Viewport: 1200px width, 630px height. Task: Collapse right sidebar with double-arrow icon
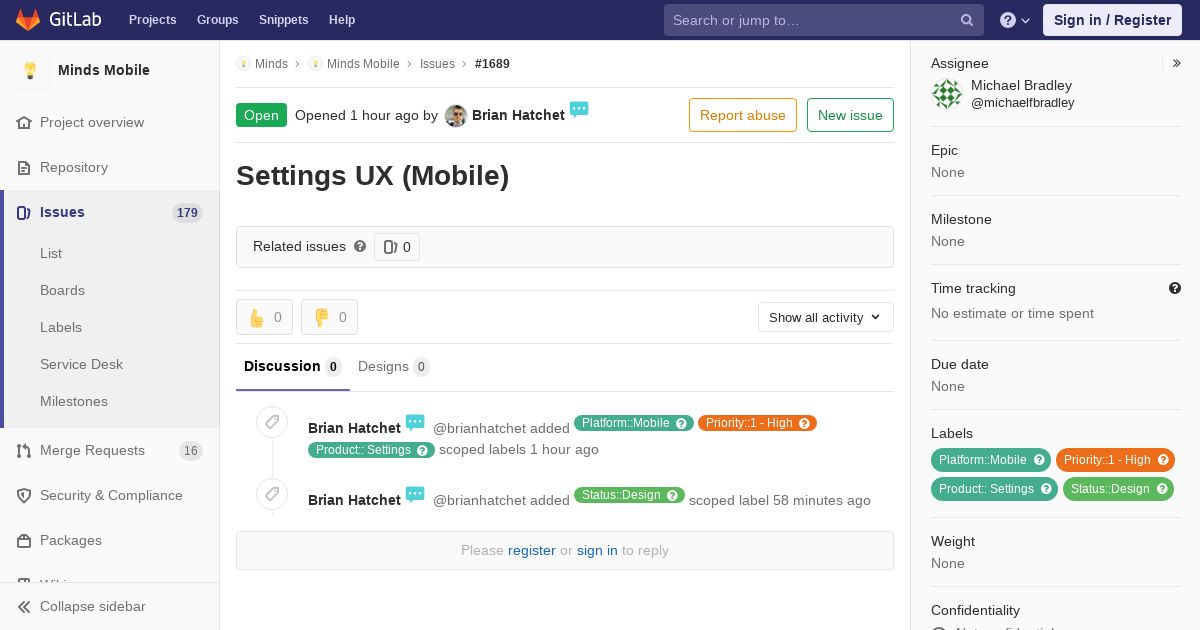pos(1177,63)
